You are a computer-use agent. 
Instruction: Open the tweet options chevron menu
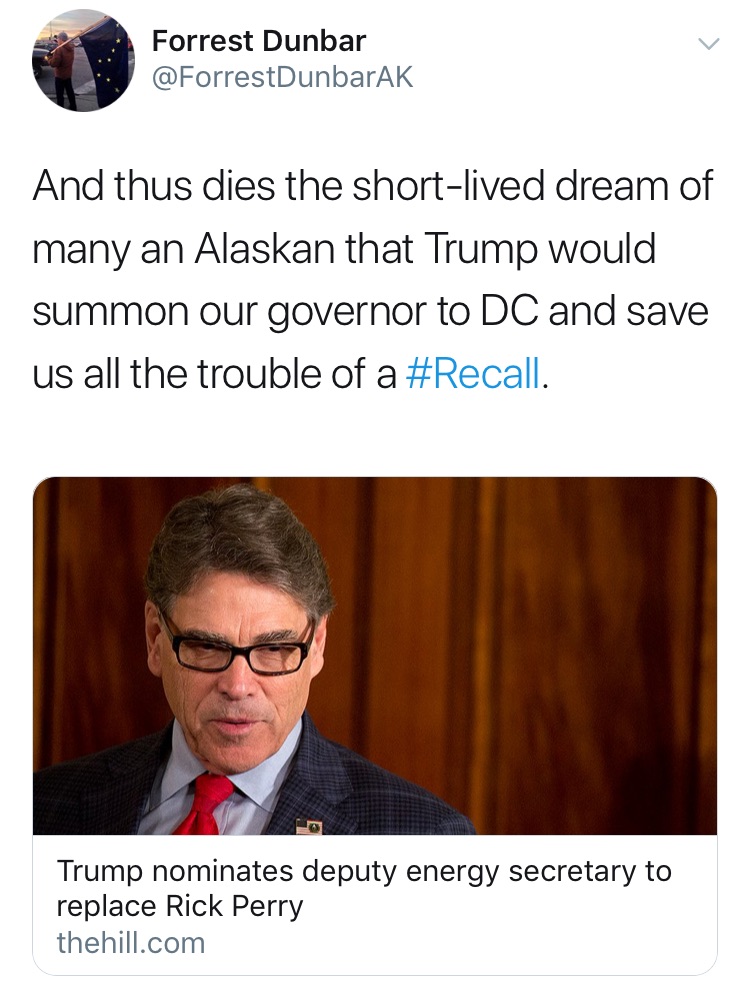(708, 44)
